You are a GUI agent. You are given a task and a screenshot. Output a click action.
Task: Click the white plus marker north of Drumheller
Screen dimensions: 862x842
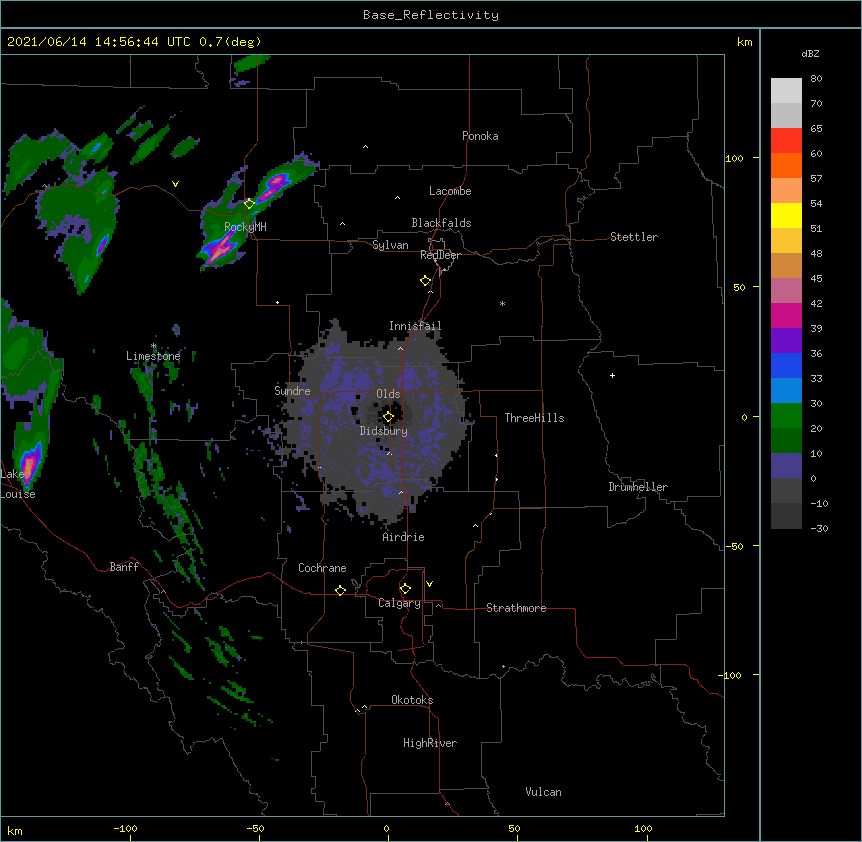click(x=612, y=375)
